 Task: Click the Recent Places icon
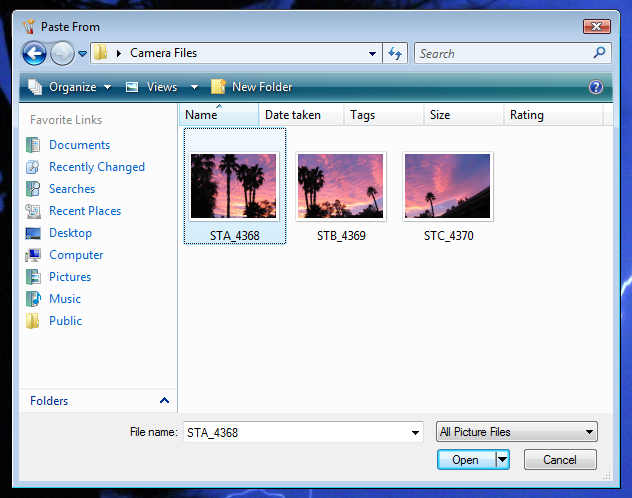click(x=33, y=211)
